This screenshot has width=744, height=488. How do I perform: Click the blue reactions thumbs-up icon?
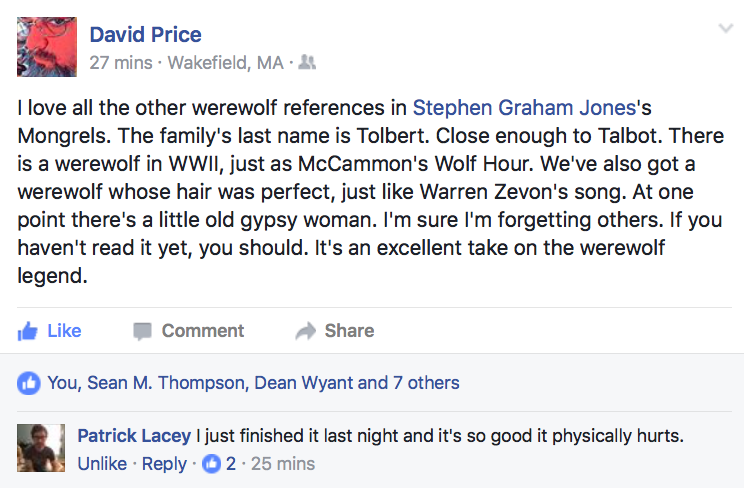pos(30,383)
